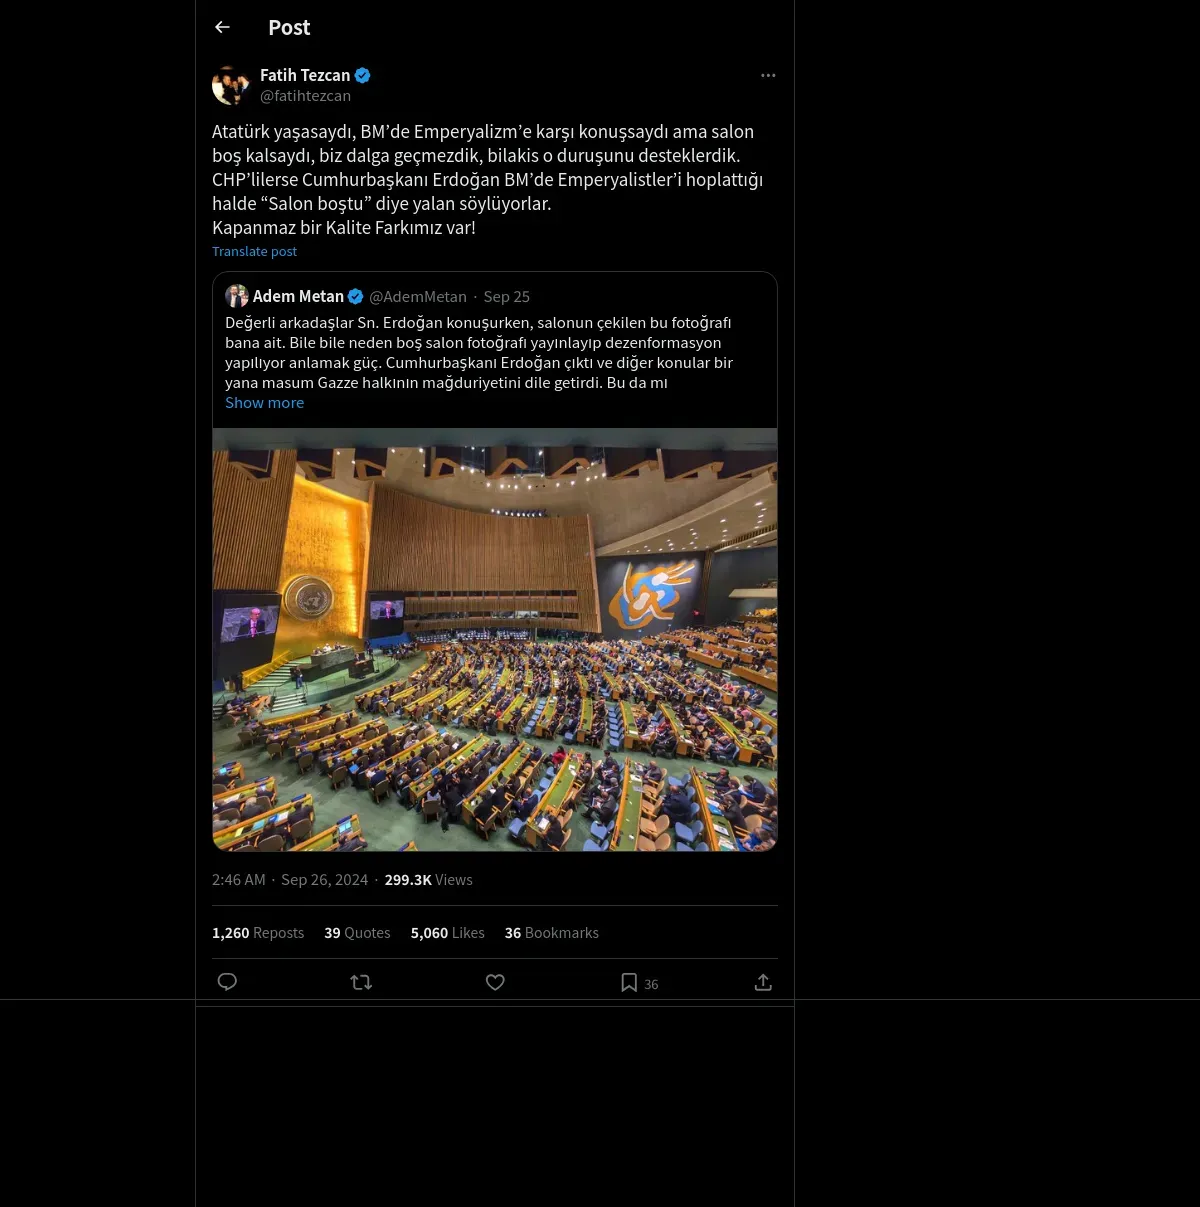The width and height of the screenshot is (1200, 1207).
Task: Open Fatih Tezcan's profile avatar
Action: tap(231, 85)
